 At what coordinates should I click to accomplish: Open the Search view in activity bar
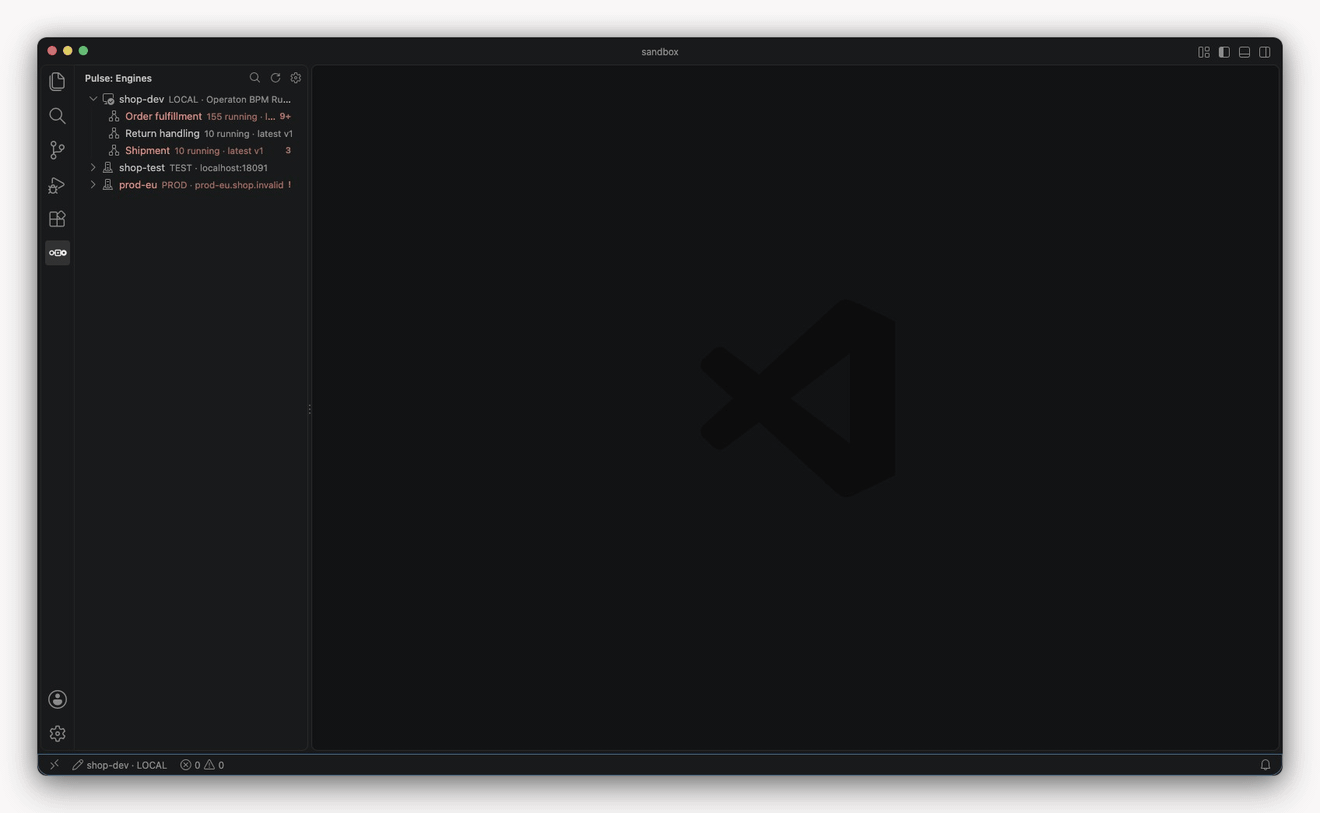(57, 116)
